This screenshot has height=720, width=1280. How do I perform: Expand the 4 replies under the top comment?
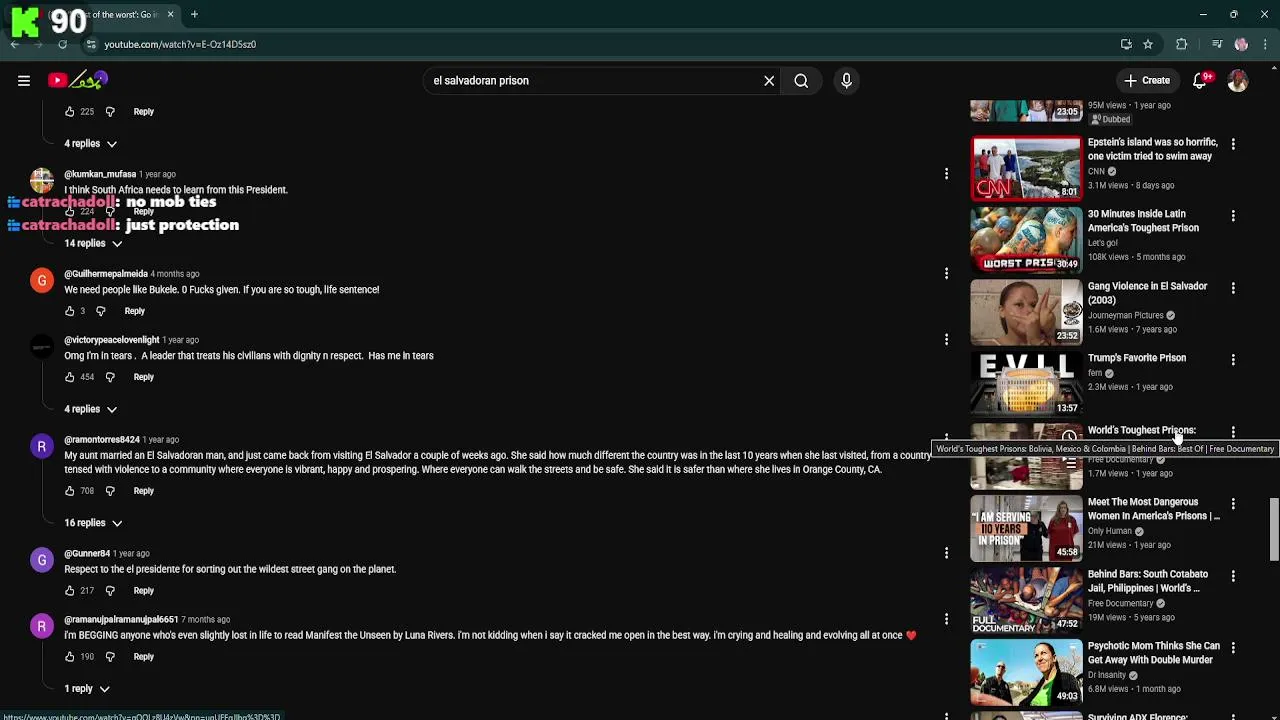(x=90, y=144)
